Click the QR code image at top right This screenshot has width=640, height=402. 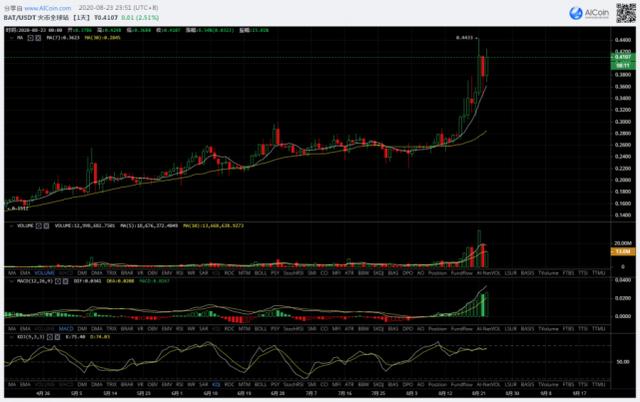point(626,13)
